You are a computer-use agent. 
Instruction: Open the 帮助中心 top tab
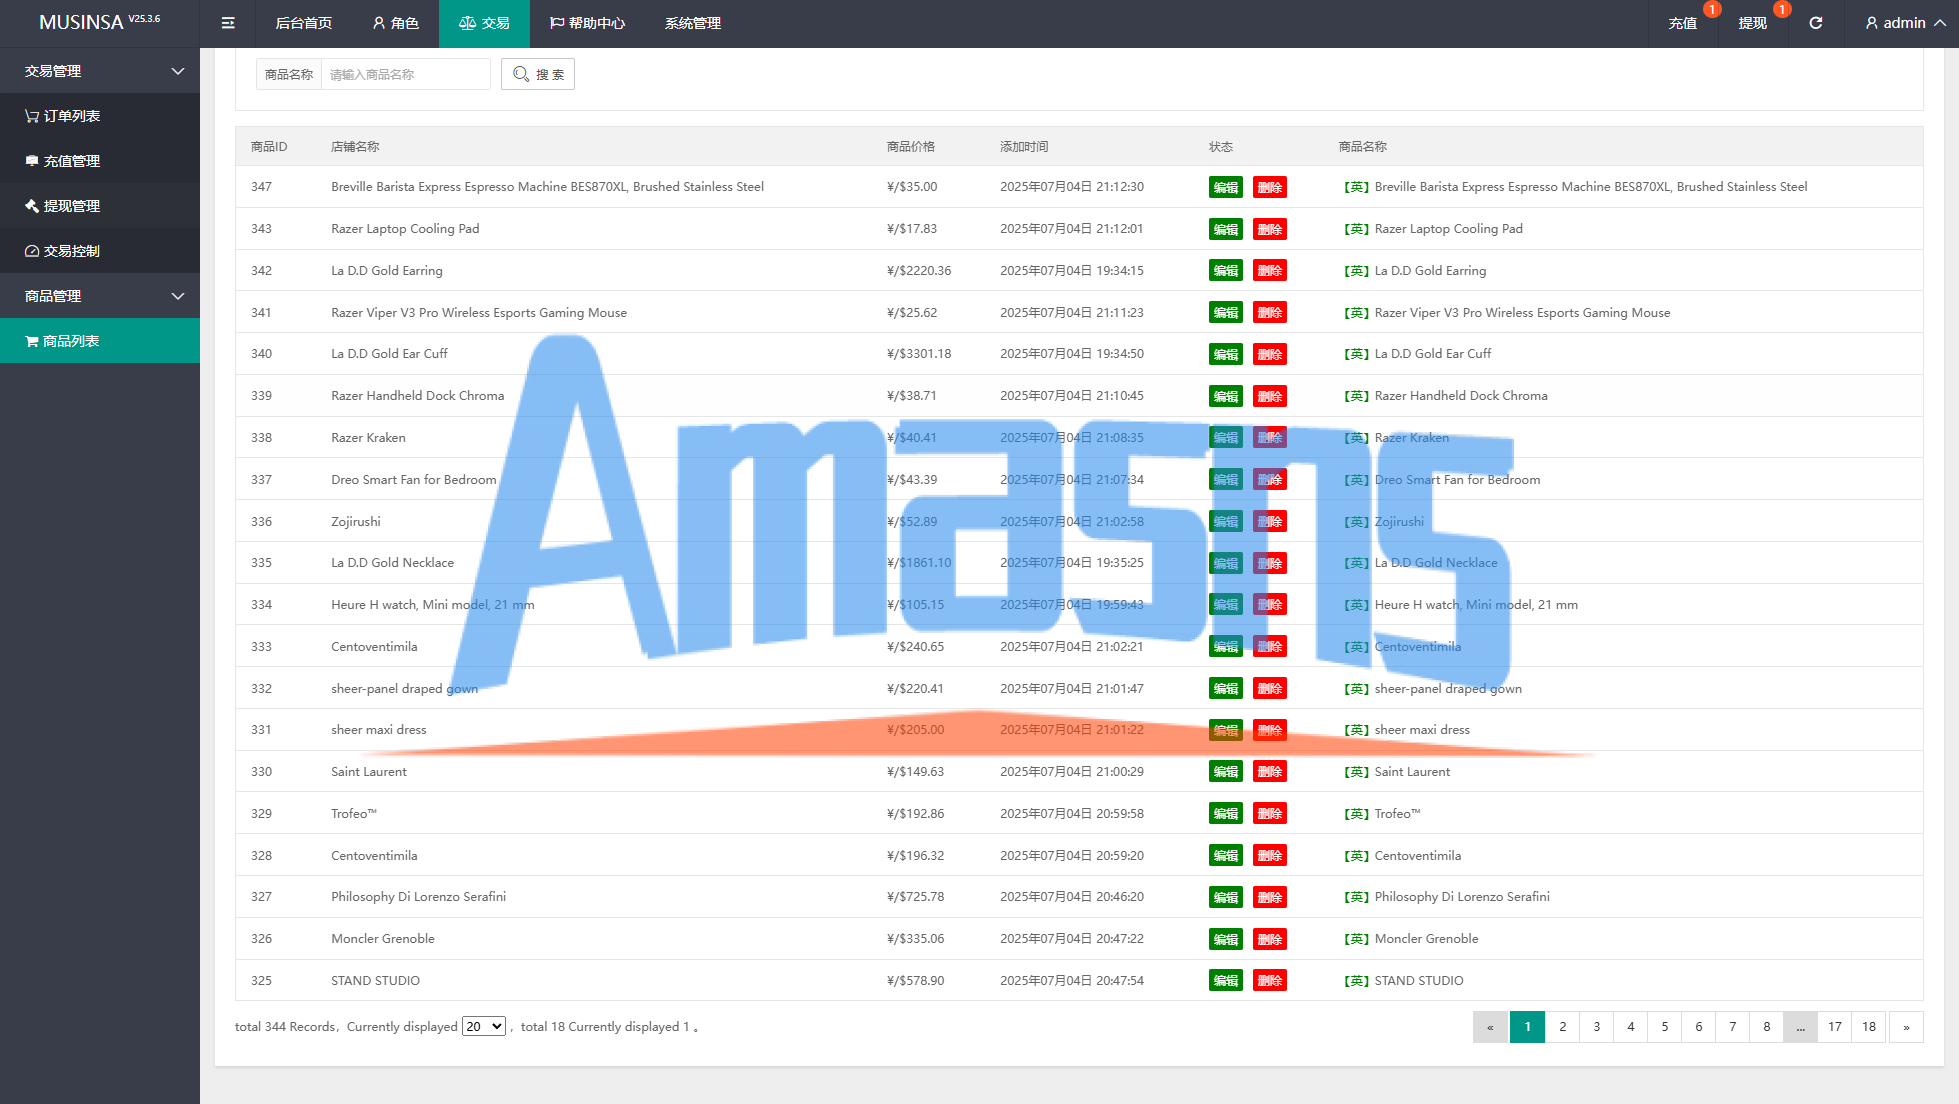click(587, 23)
